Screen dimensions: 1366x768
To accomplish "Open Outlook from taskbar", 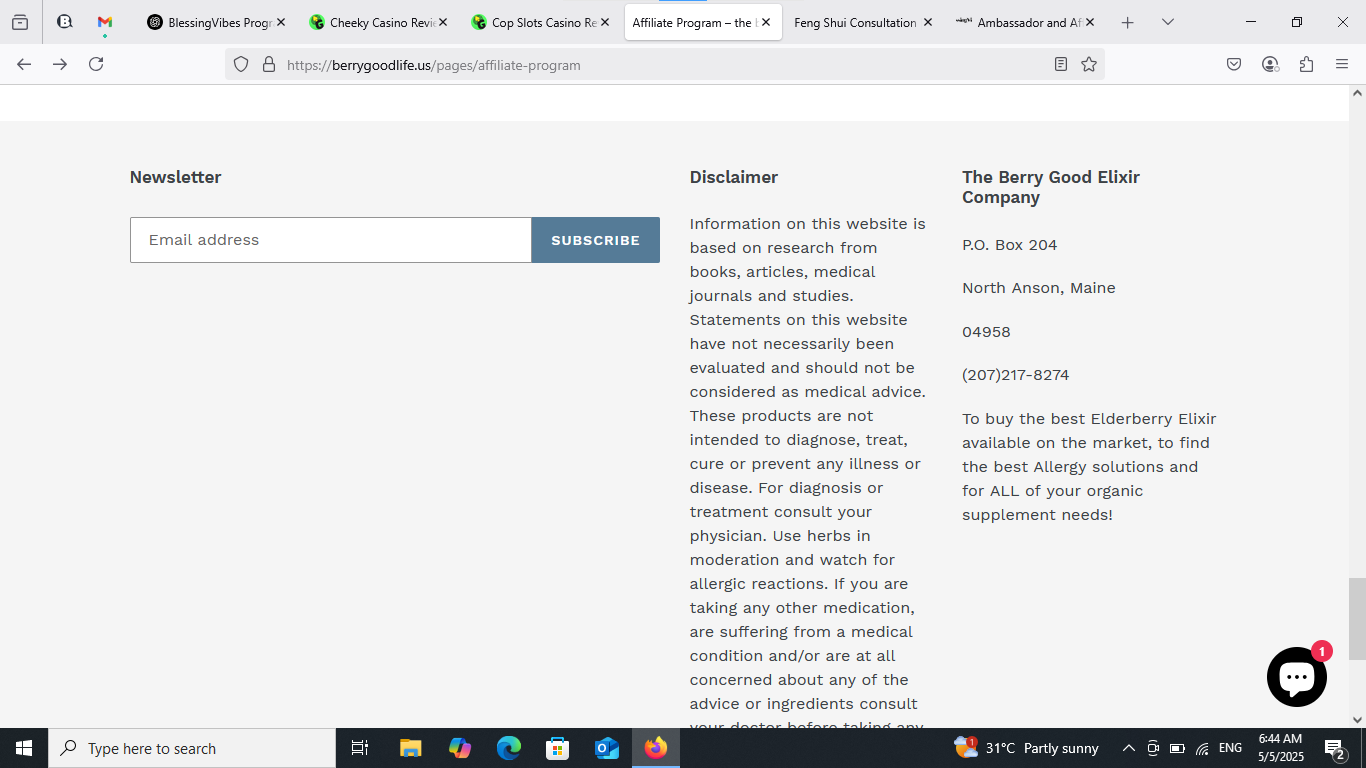I will click(x=607, y=748).
